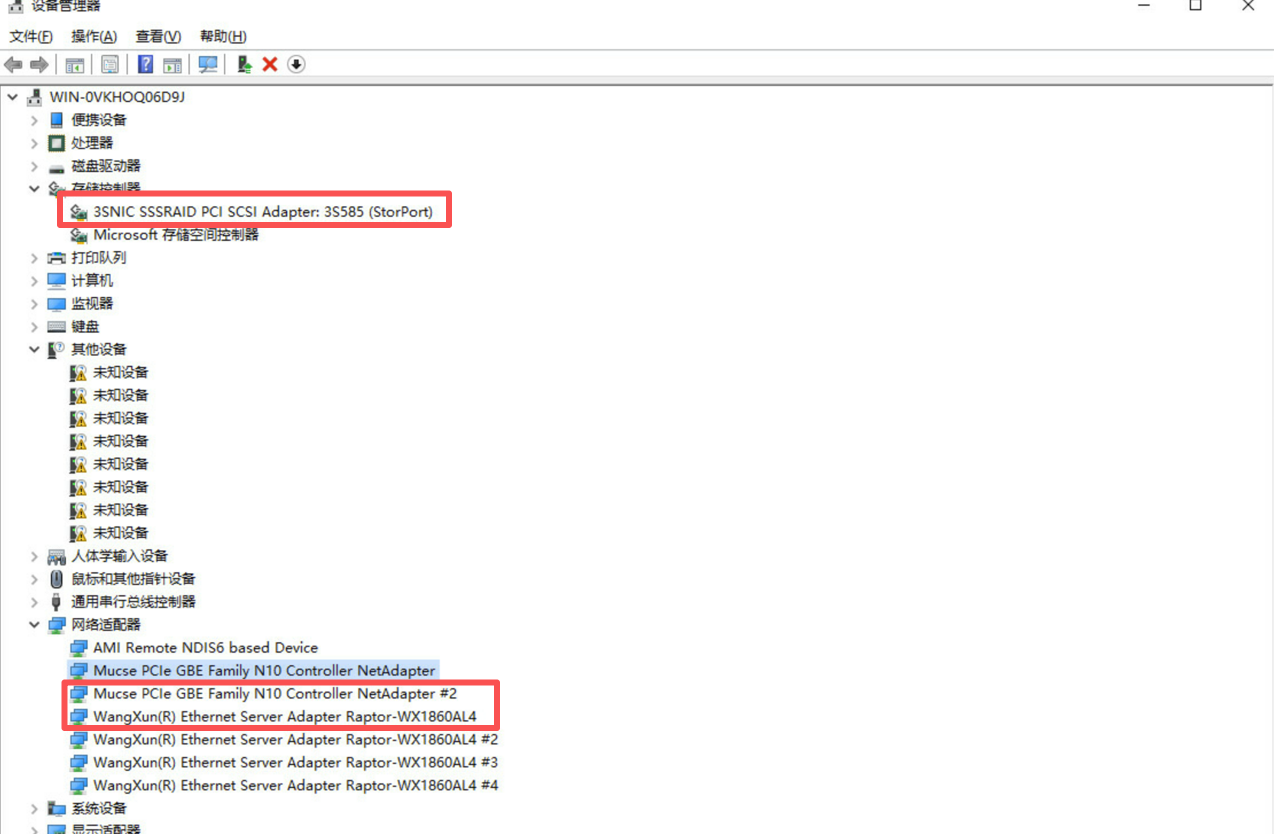Click Scan for hardware changes monitor icon
The image size is (1274, 834).
pyautogui.click(x=208, y=65)
